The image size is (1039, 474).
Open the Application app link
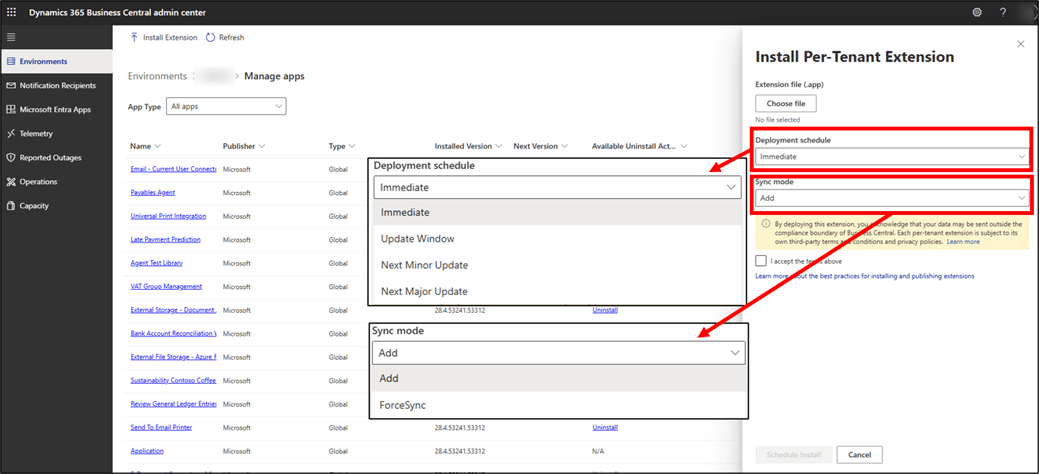click(x=147, y=451)
